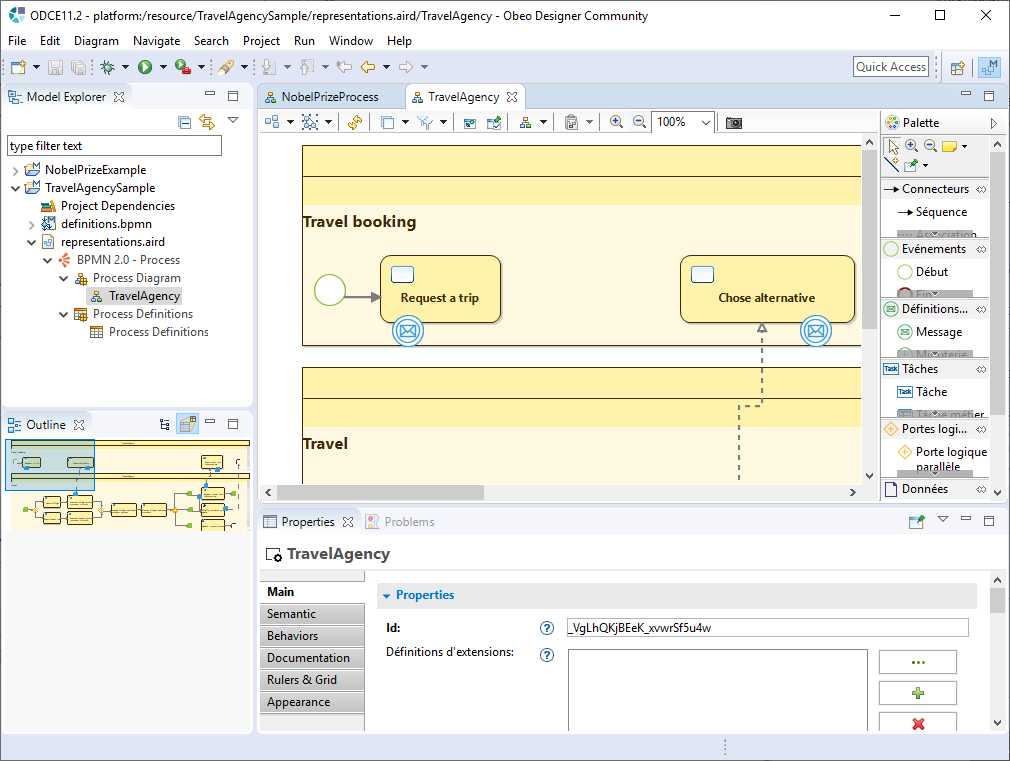The height and width of the screenshot is (761, 1010).
Task: Switch Outline to tree outline mode
Action: click(165, 424)
